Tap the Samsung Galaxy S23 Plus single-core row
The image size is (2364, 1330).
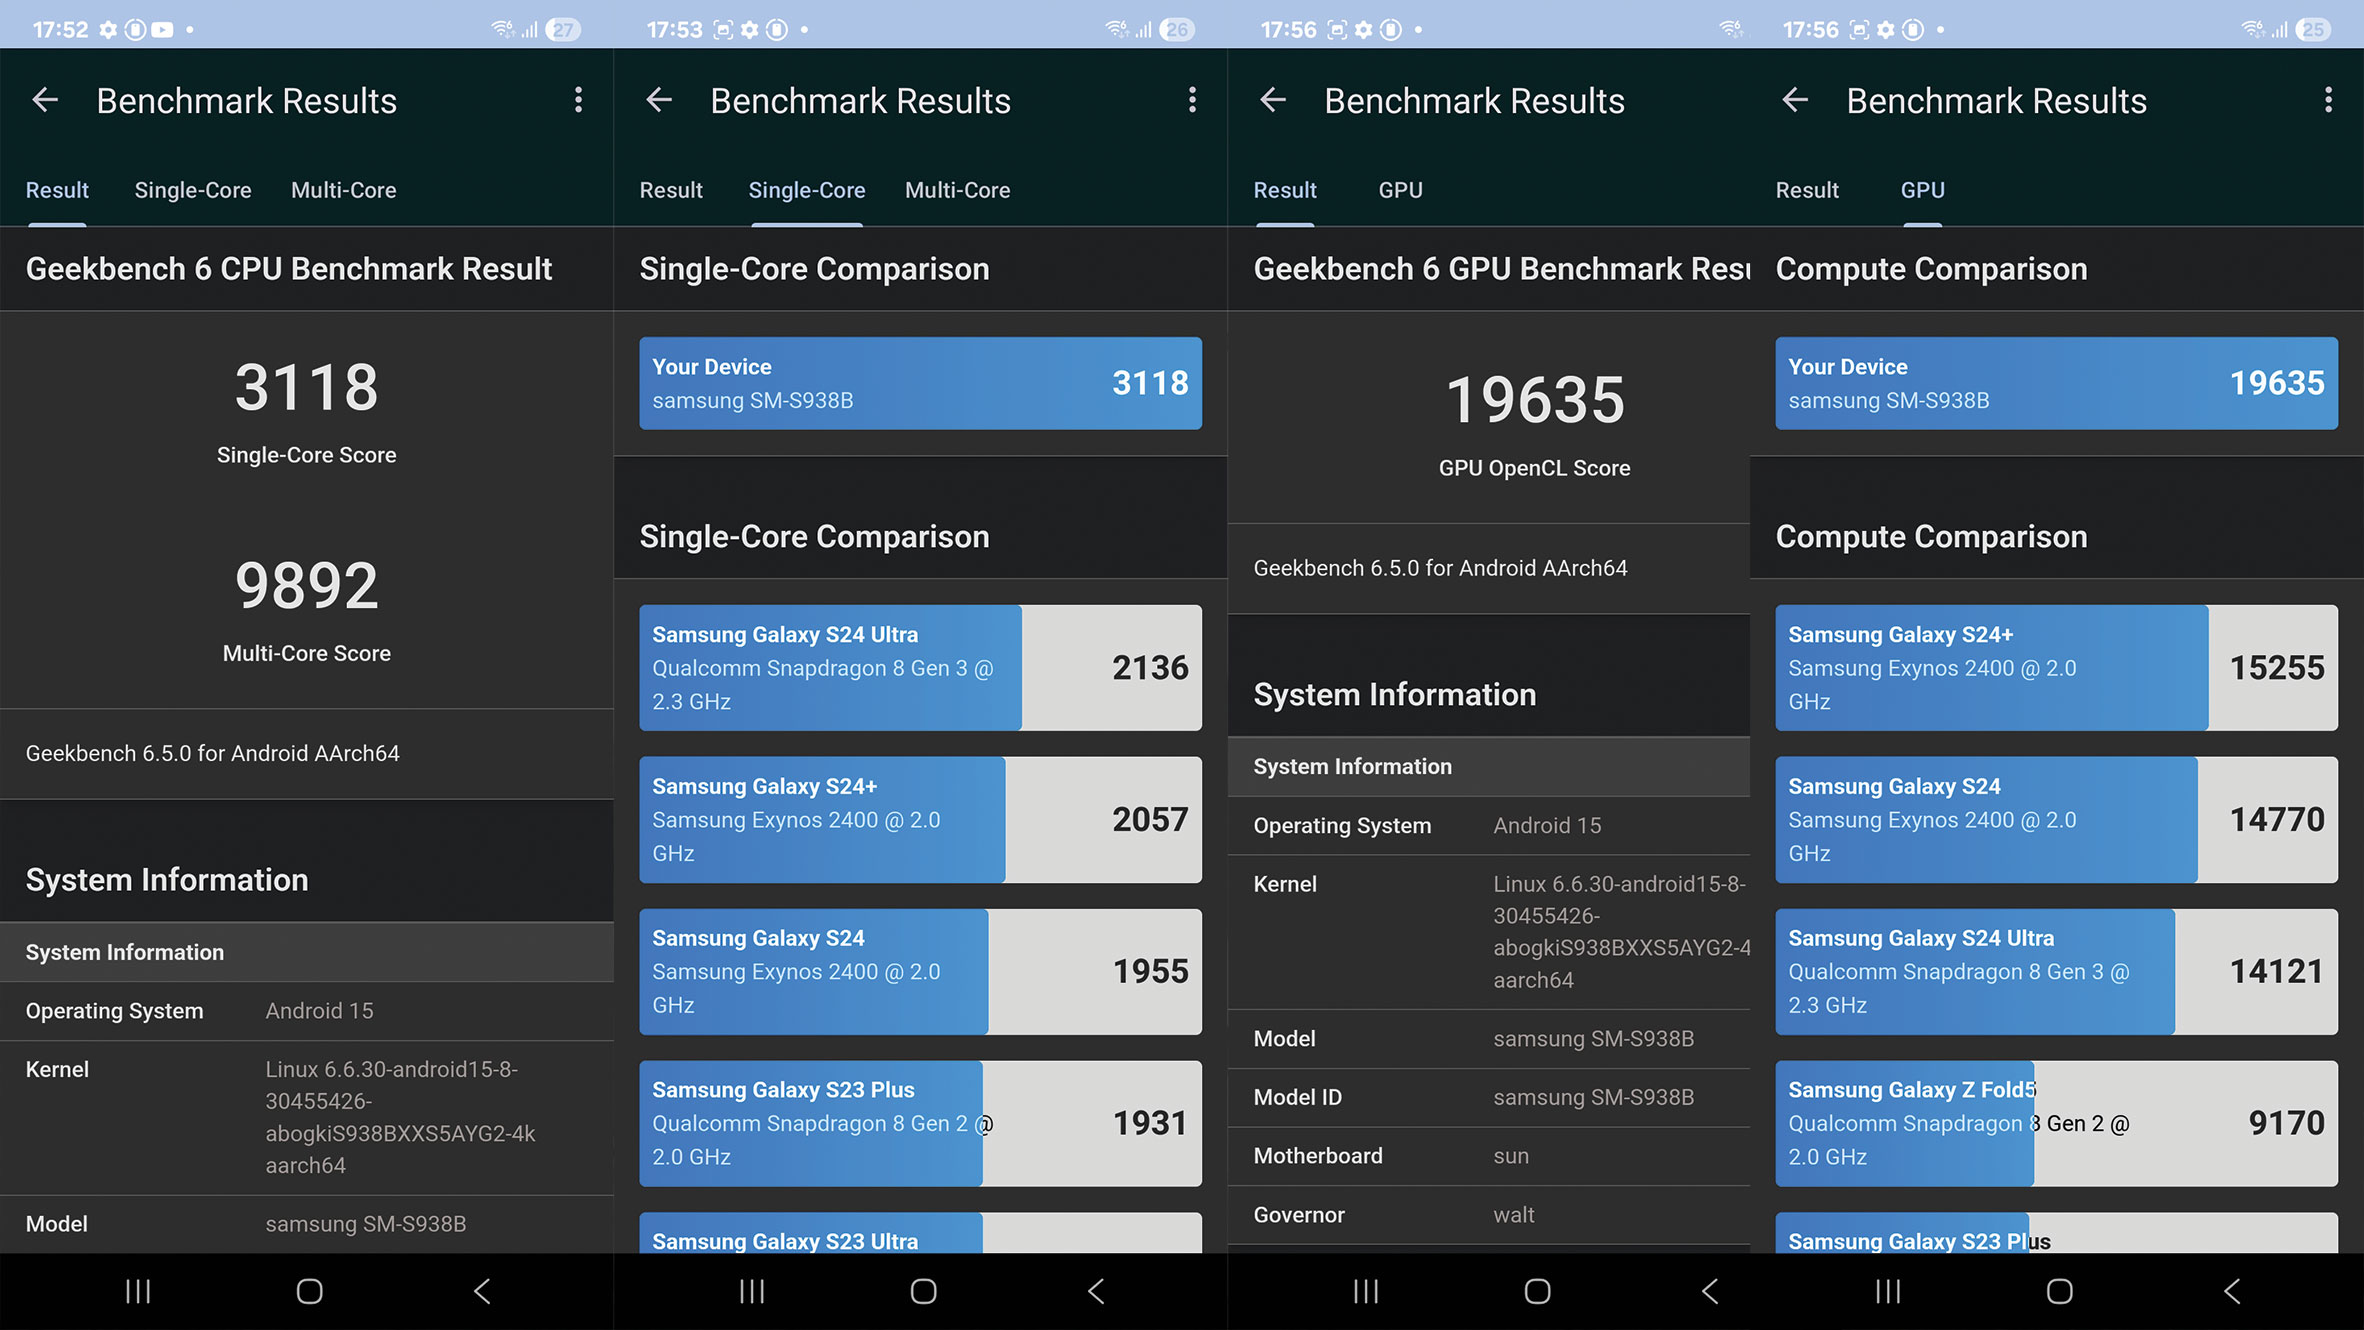920,1123
